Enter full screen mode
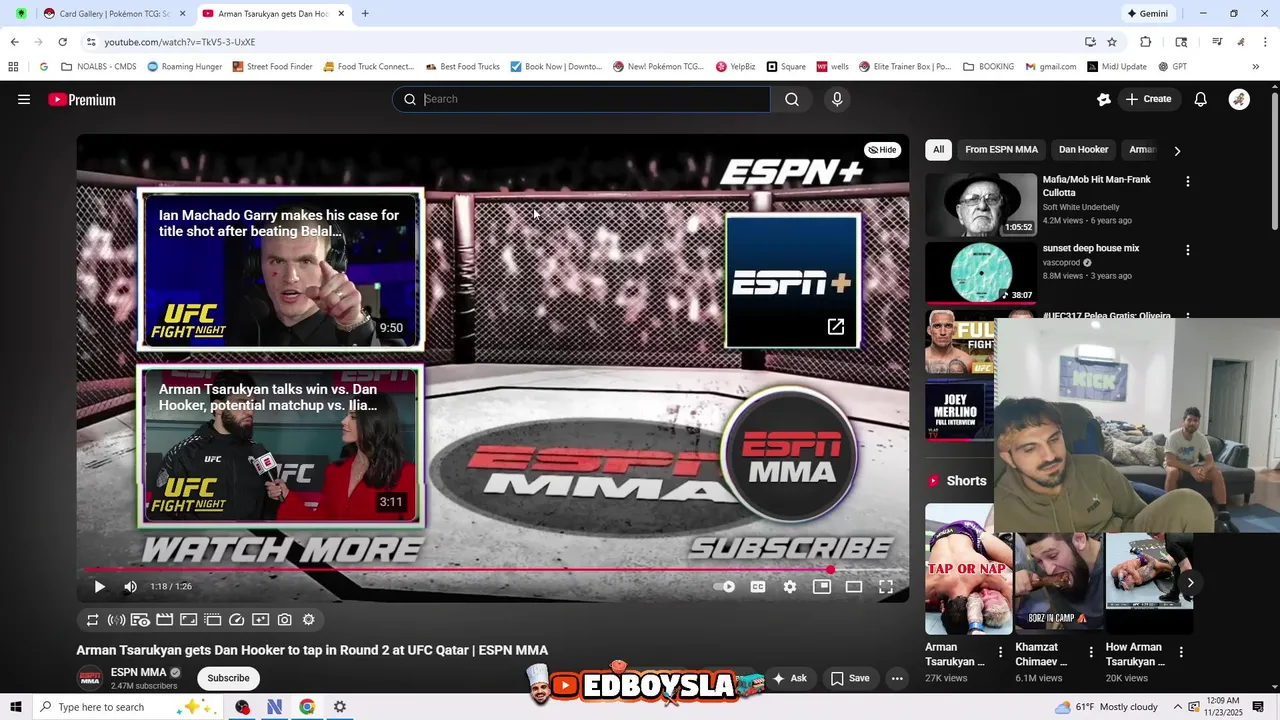 tap(886, 587)
